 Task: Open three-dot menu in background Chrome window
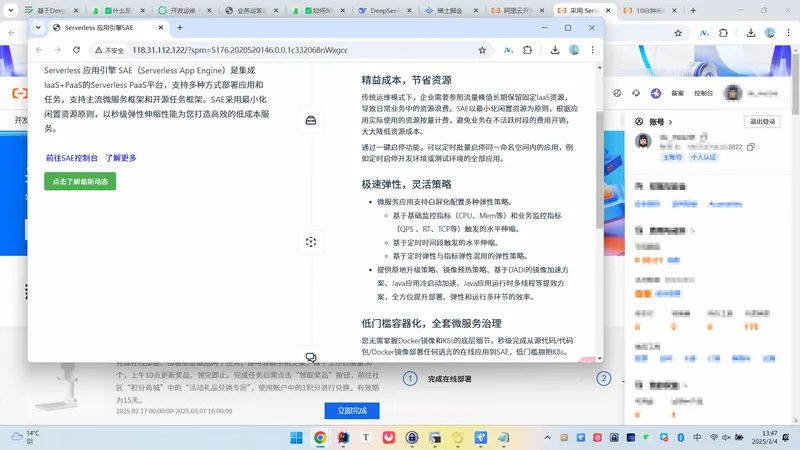tap(788, 33)
